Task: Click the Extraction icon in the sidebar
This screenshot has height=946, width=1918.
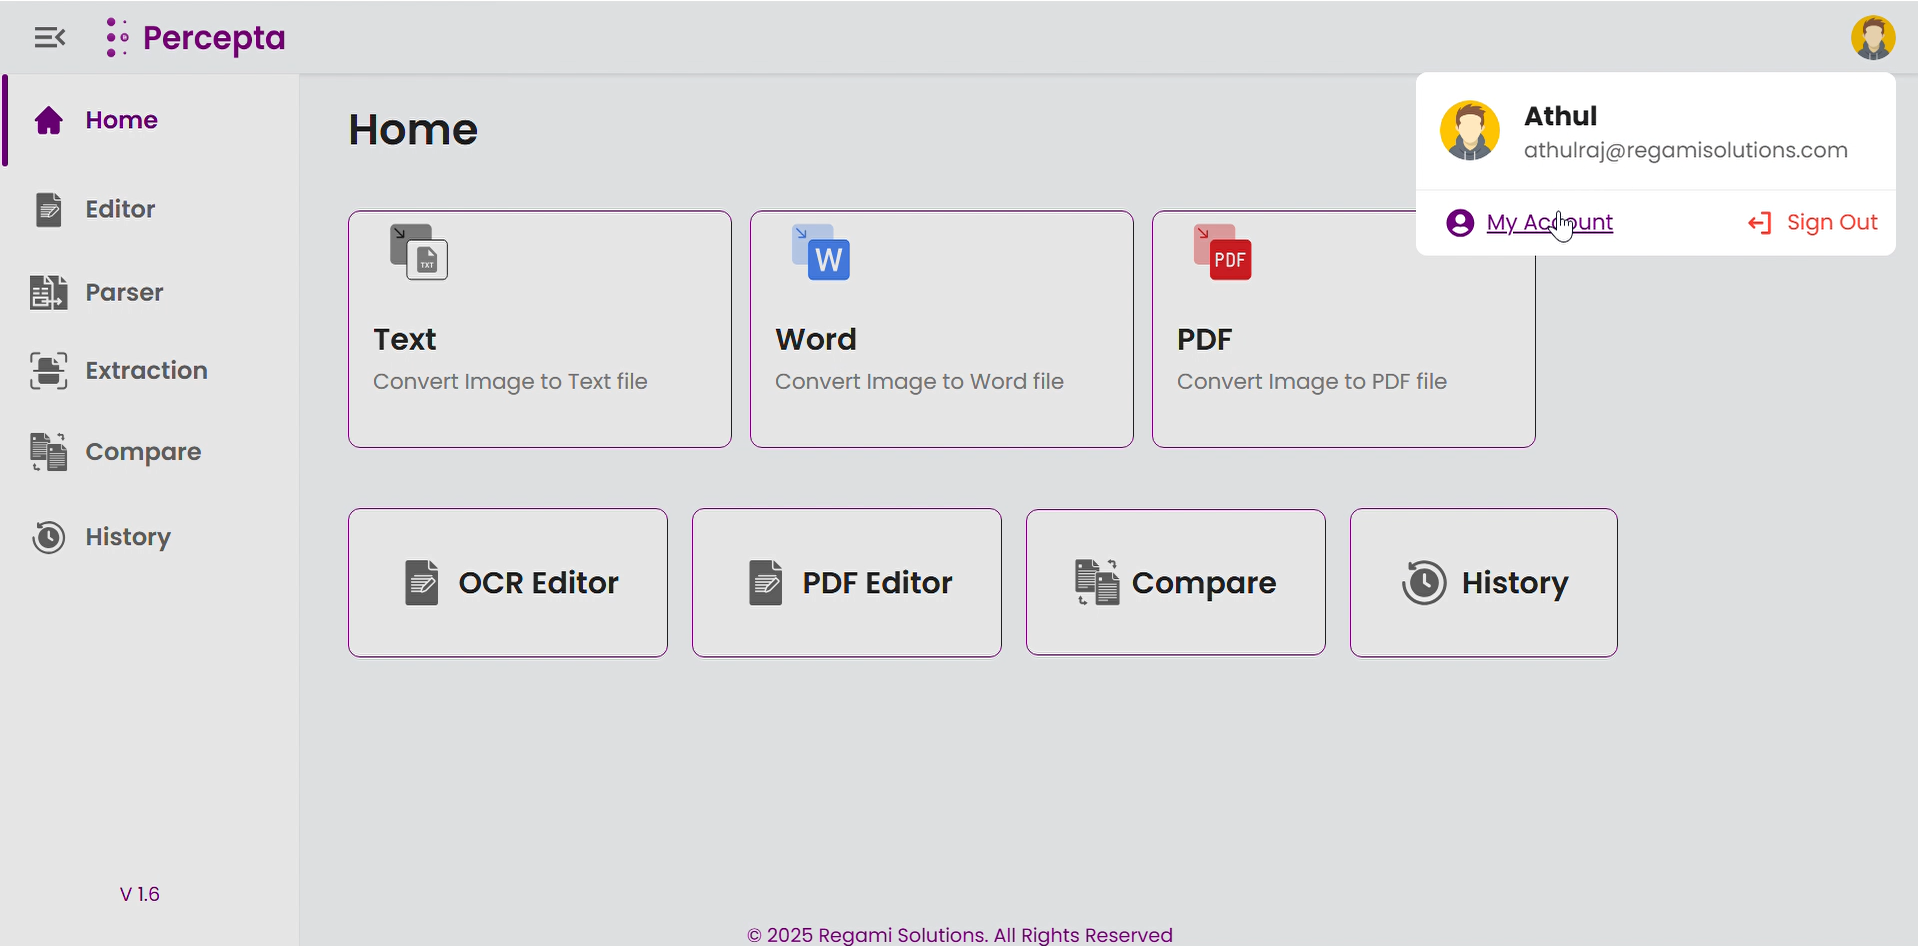Action: (x=46, y=370)
